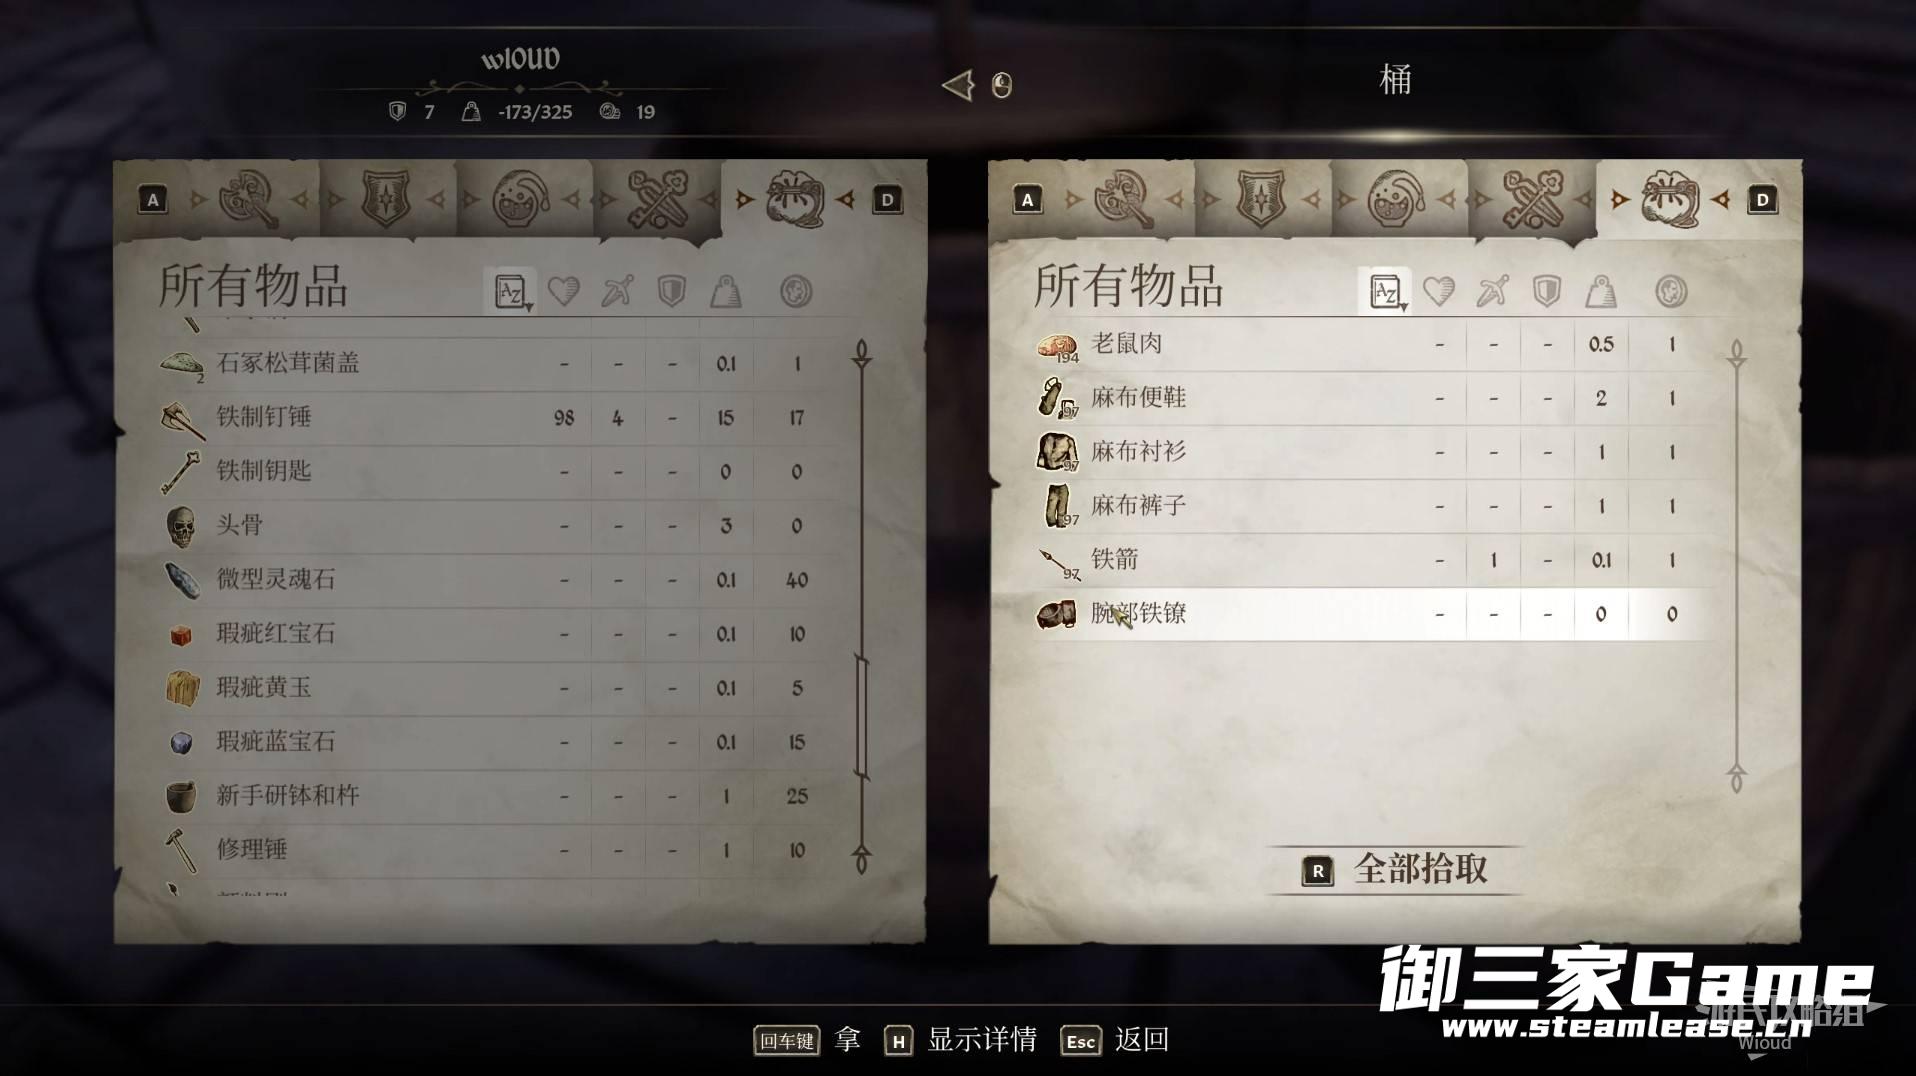Click 全部拾取 take all button
The width and height of the screenshot is (1916, 1076).
(1396, 869)
